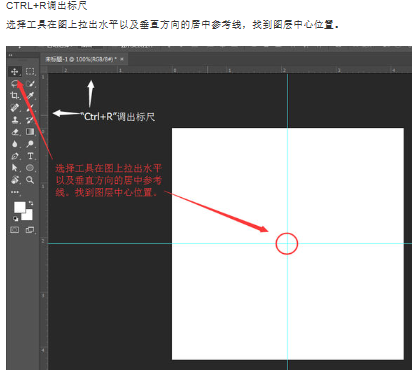Close the 未标题-1 document tab
420x375 pixels.
pos(122,59)
